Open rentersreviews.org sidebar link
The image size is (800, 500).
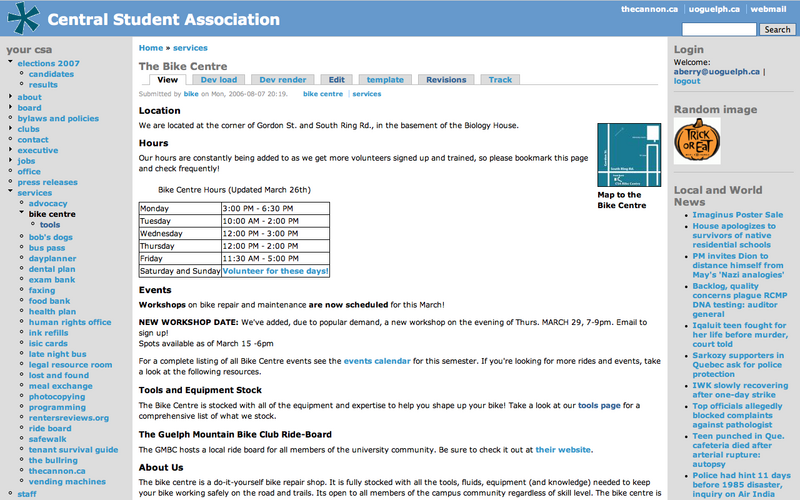tap(69, 418)
